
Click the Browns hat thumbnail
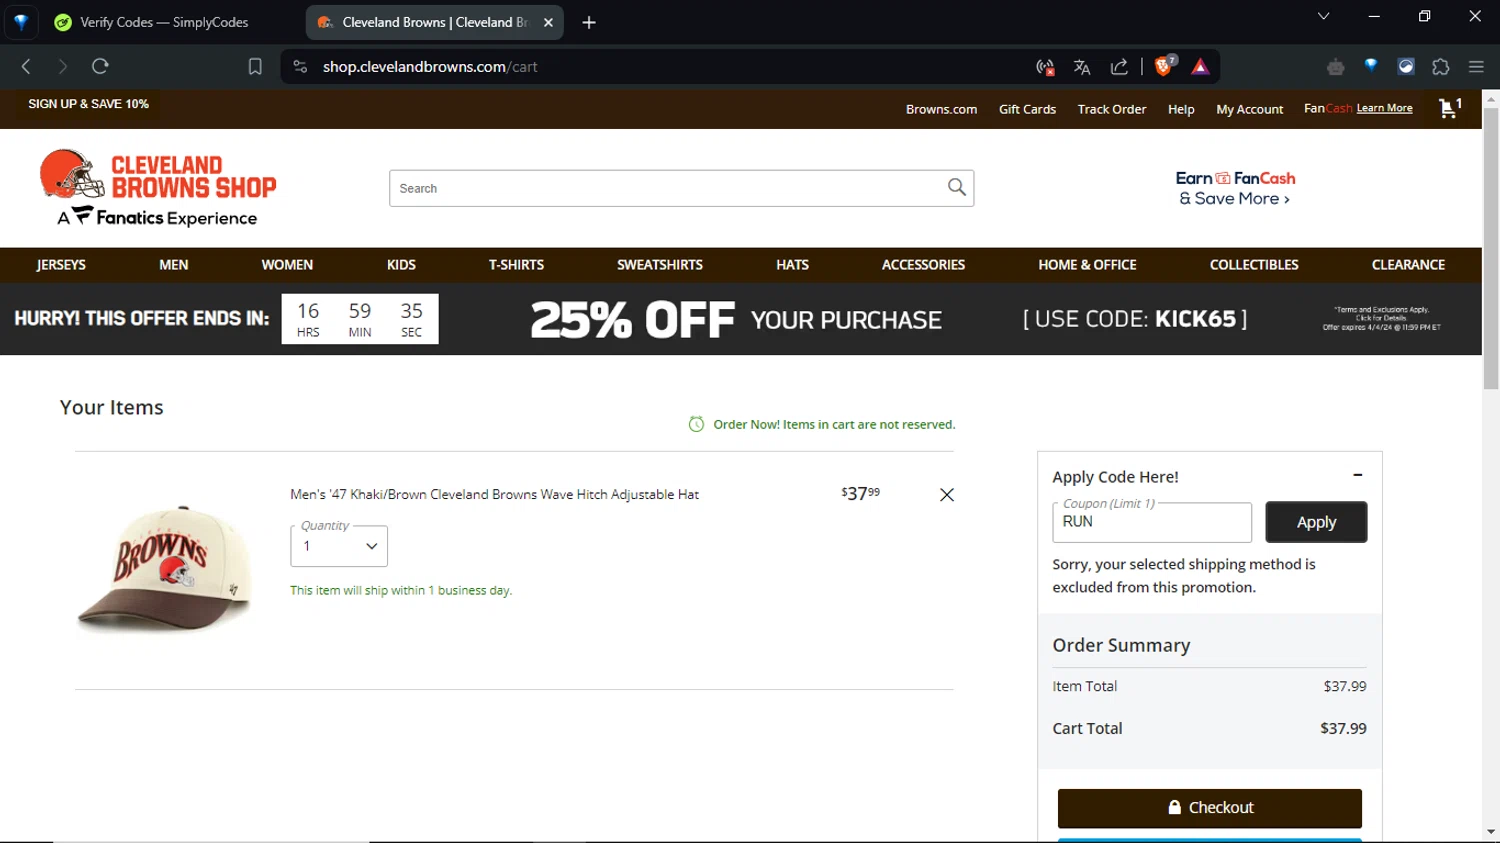click(x=165, y=569)
